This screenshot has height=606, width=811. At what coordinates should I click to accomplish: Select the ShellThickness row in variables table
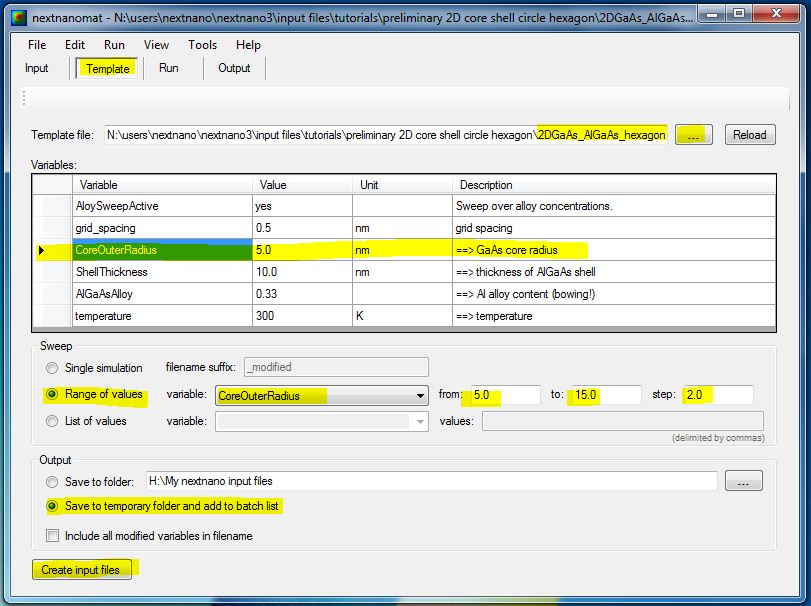(111, 272)
